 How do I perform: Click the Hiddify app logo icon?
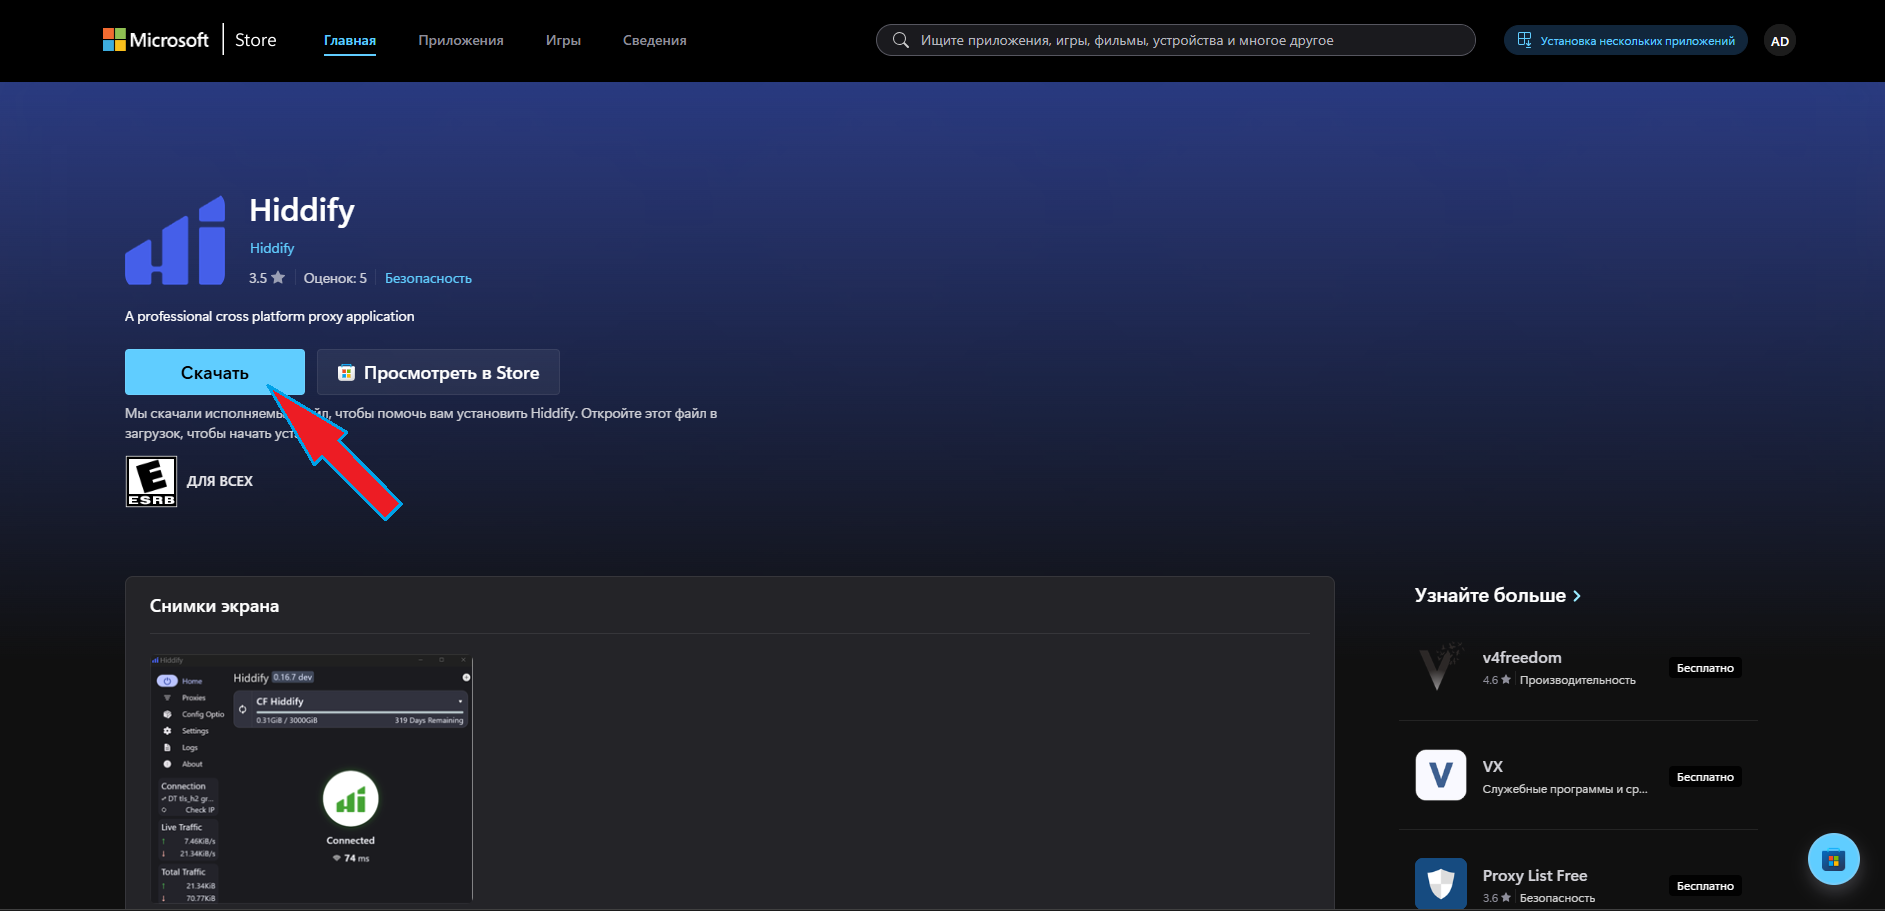pos(176,241)
